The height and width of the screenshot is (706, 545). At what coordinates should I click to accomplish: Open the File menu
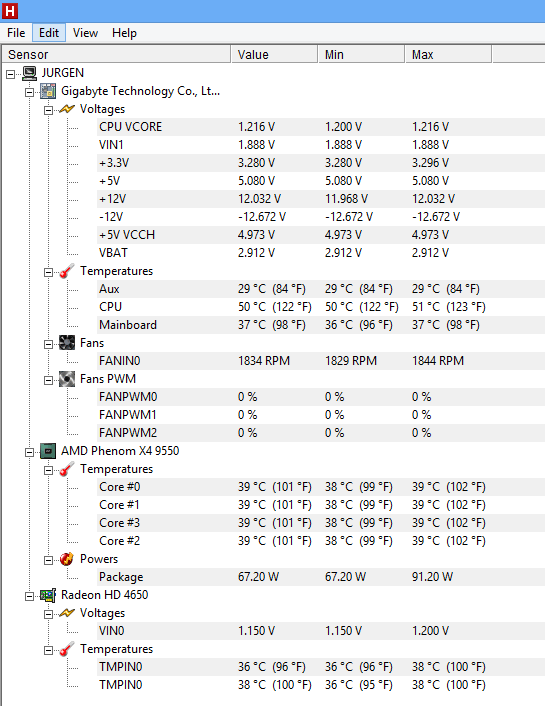click(16, 33)
